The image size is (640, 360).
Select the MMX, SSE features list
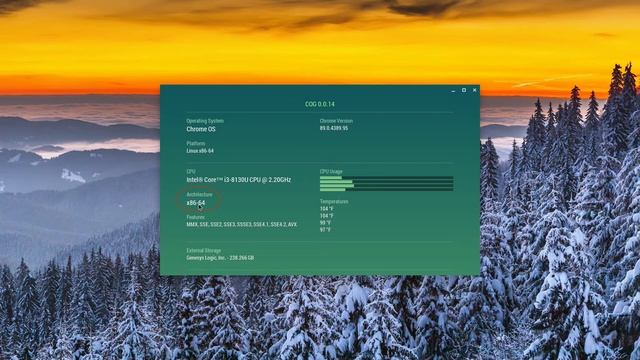coord(242,224)
